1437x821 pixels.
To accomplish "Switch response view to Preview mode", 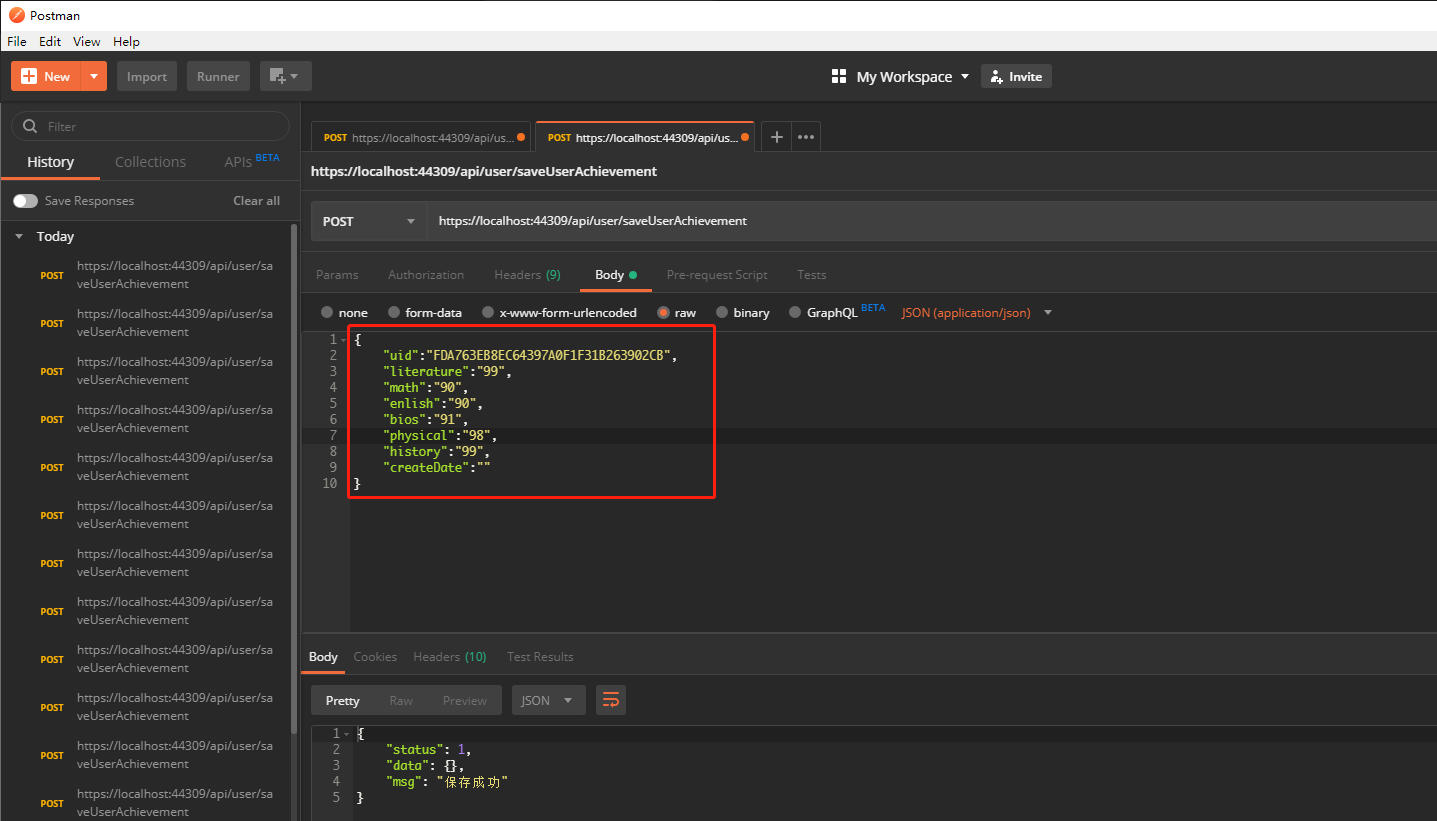I will click(464, 700).
